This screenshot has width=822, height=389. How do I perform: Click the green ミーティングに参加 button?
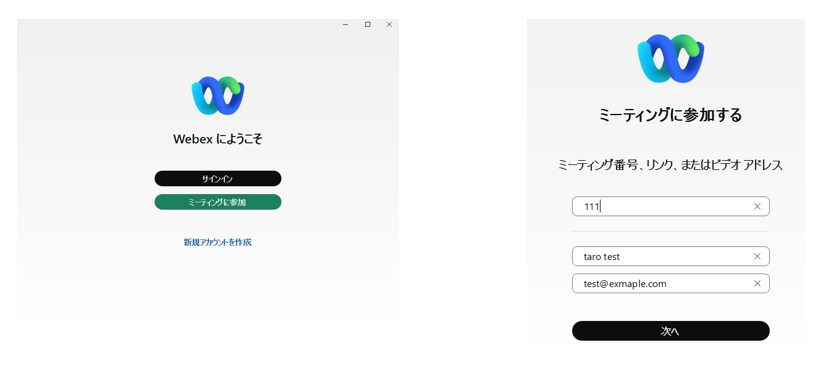pos(218,202)
